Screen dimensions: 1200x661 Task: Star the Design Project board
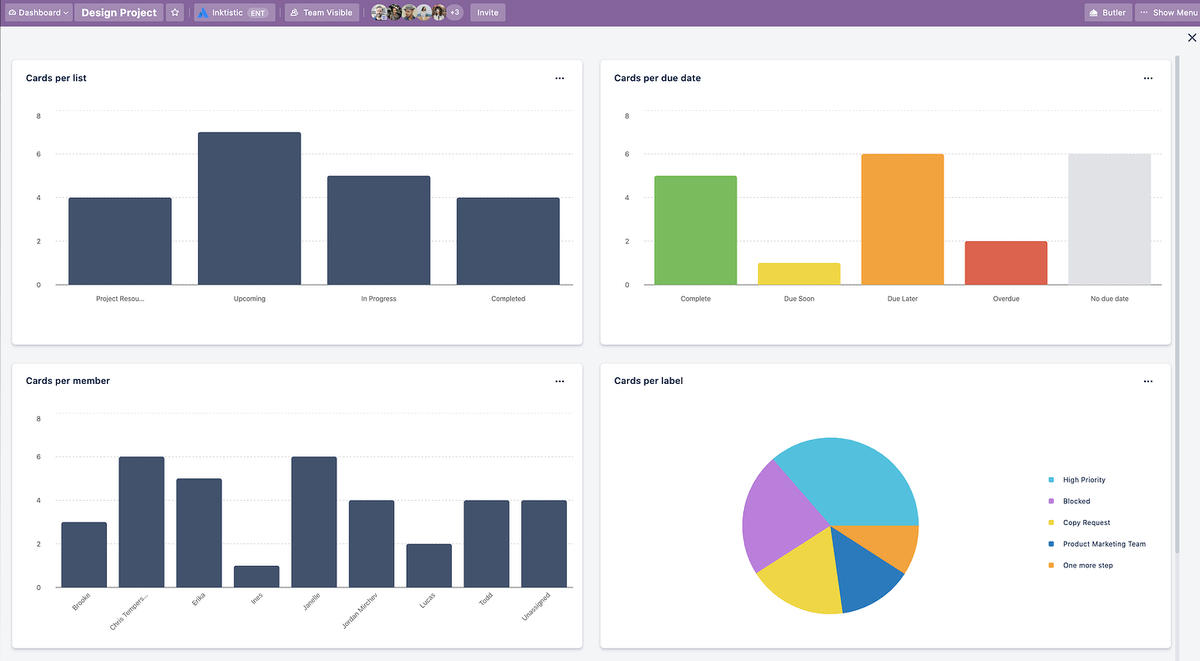pyautogui.click(x=175, y=13)
